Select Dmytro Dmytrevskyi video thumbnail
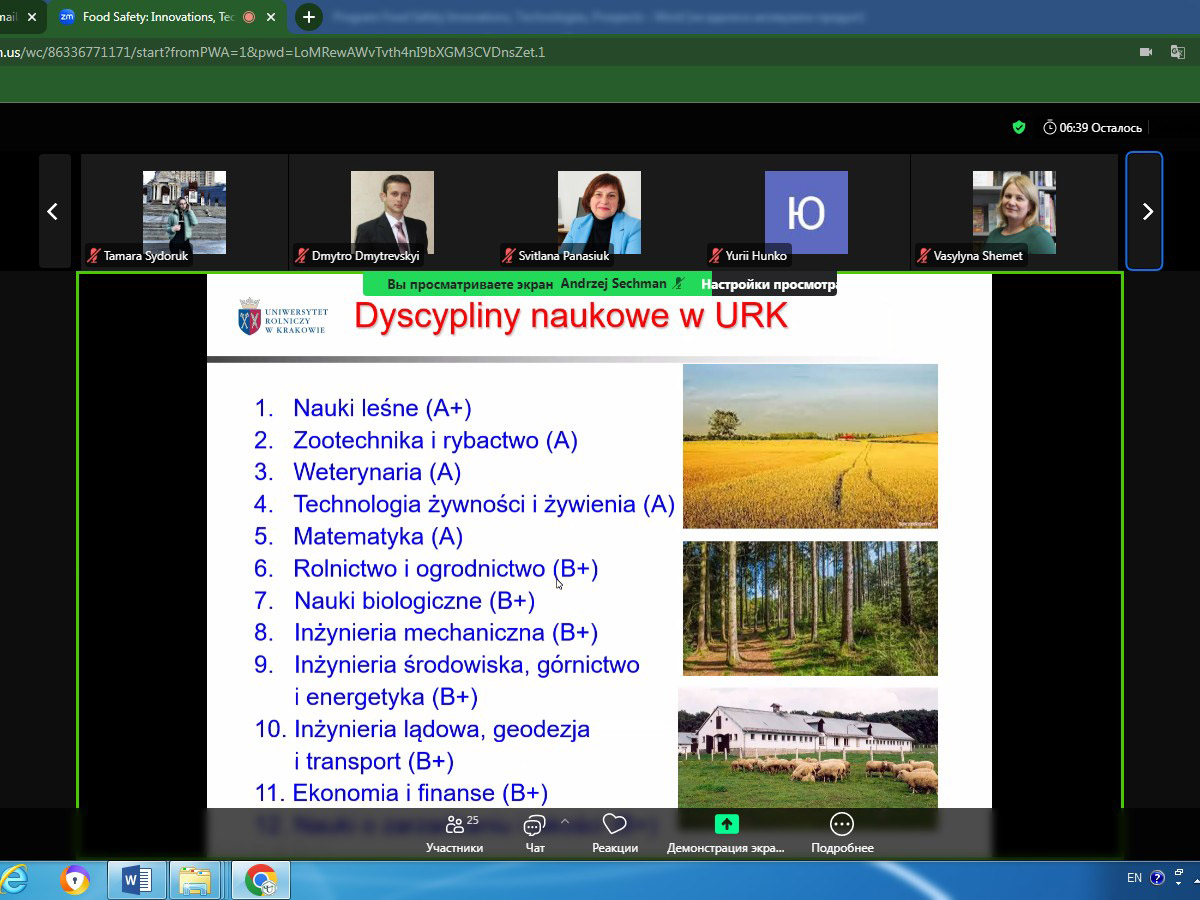Screen dimensions: 1200x900 [392, 212]
